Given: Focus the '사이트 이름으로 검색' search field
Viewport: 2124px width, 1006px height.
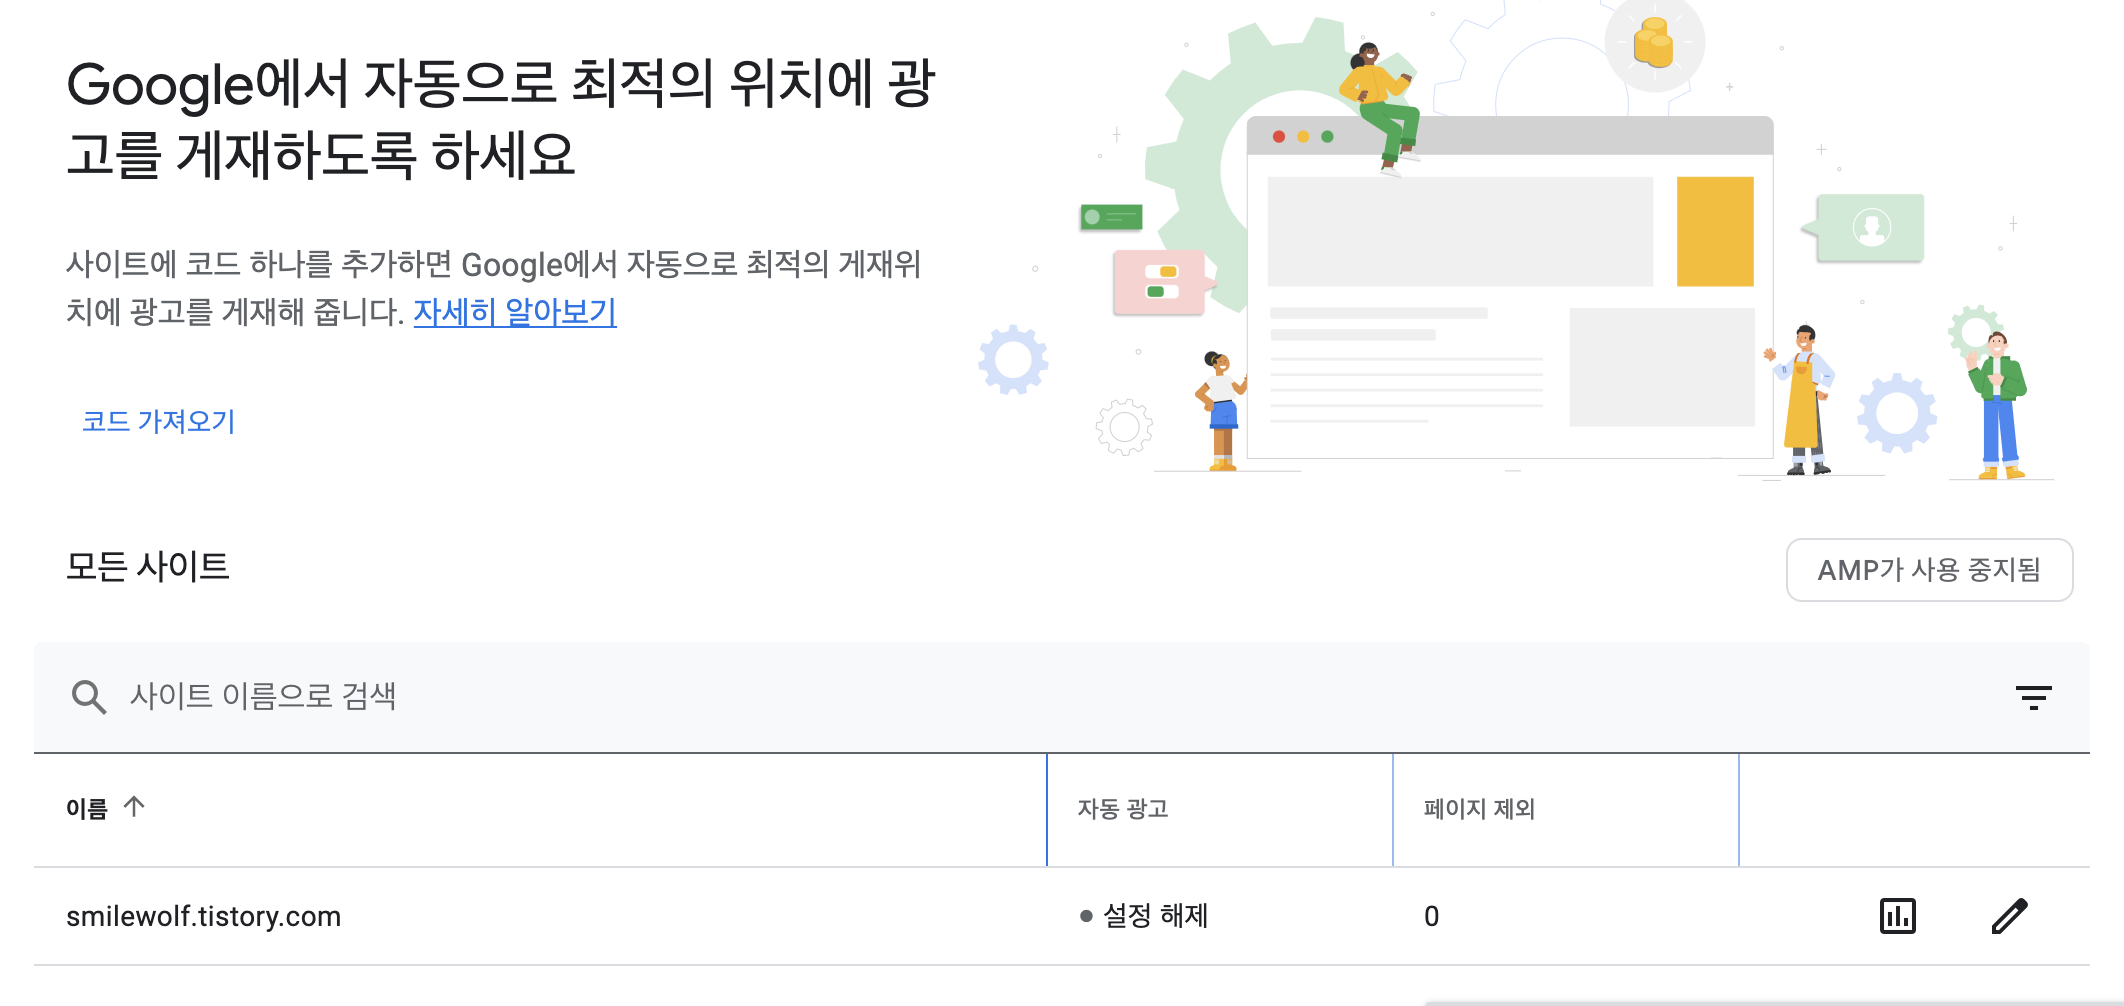Looking at the screenshot, I should click(x=1060, y=697).
